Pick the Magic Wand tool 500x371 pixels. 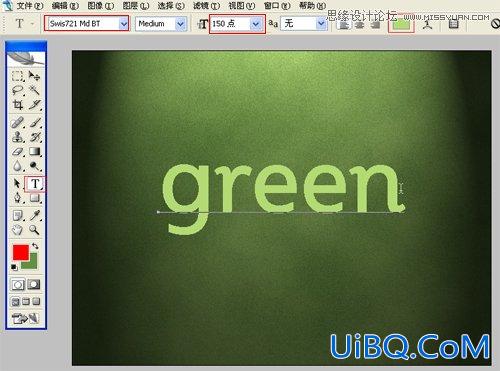pos(34,90)
